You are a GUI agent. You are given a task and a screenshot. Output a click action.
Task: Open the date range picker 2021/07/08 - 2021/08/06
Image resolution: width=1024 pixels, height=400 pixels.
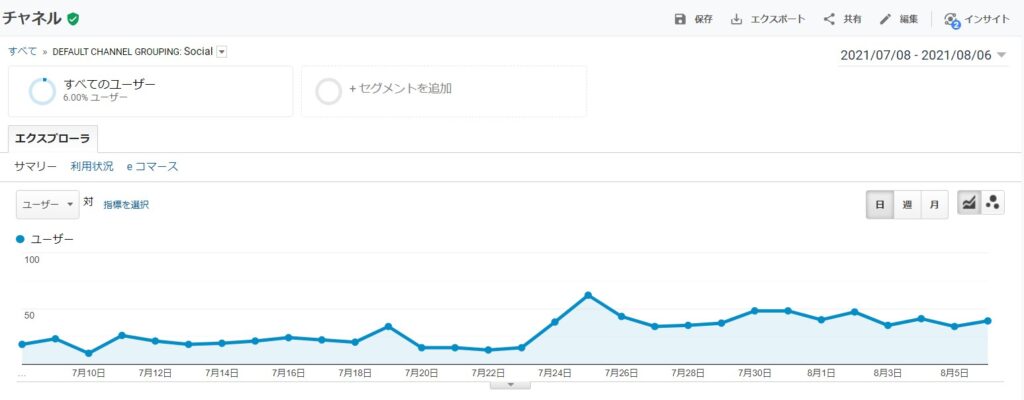point(923,55)
